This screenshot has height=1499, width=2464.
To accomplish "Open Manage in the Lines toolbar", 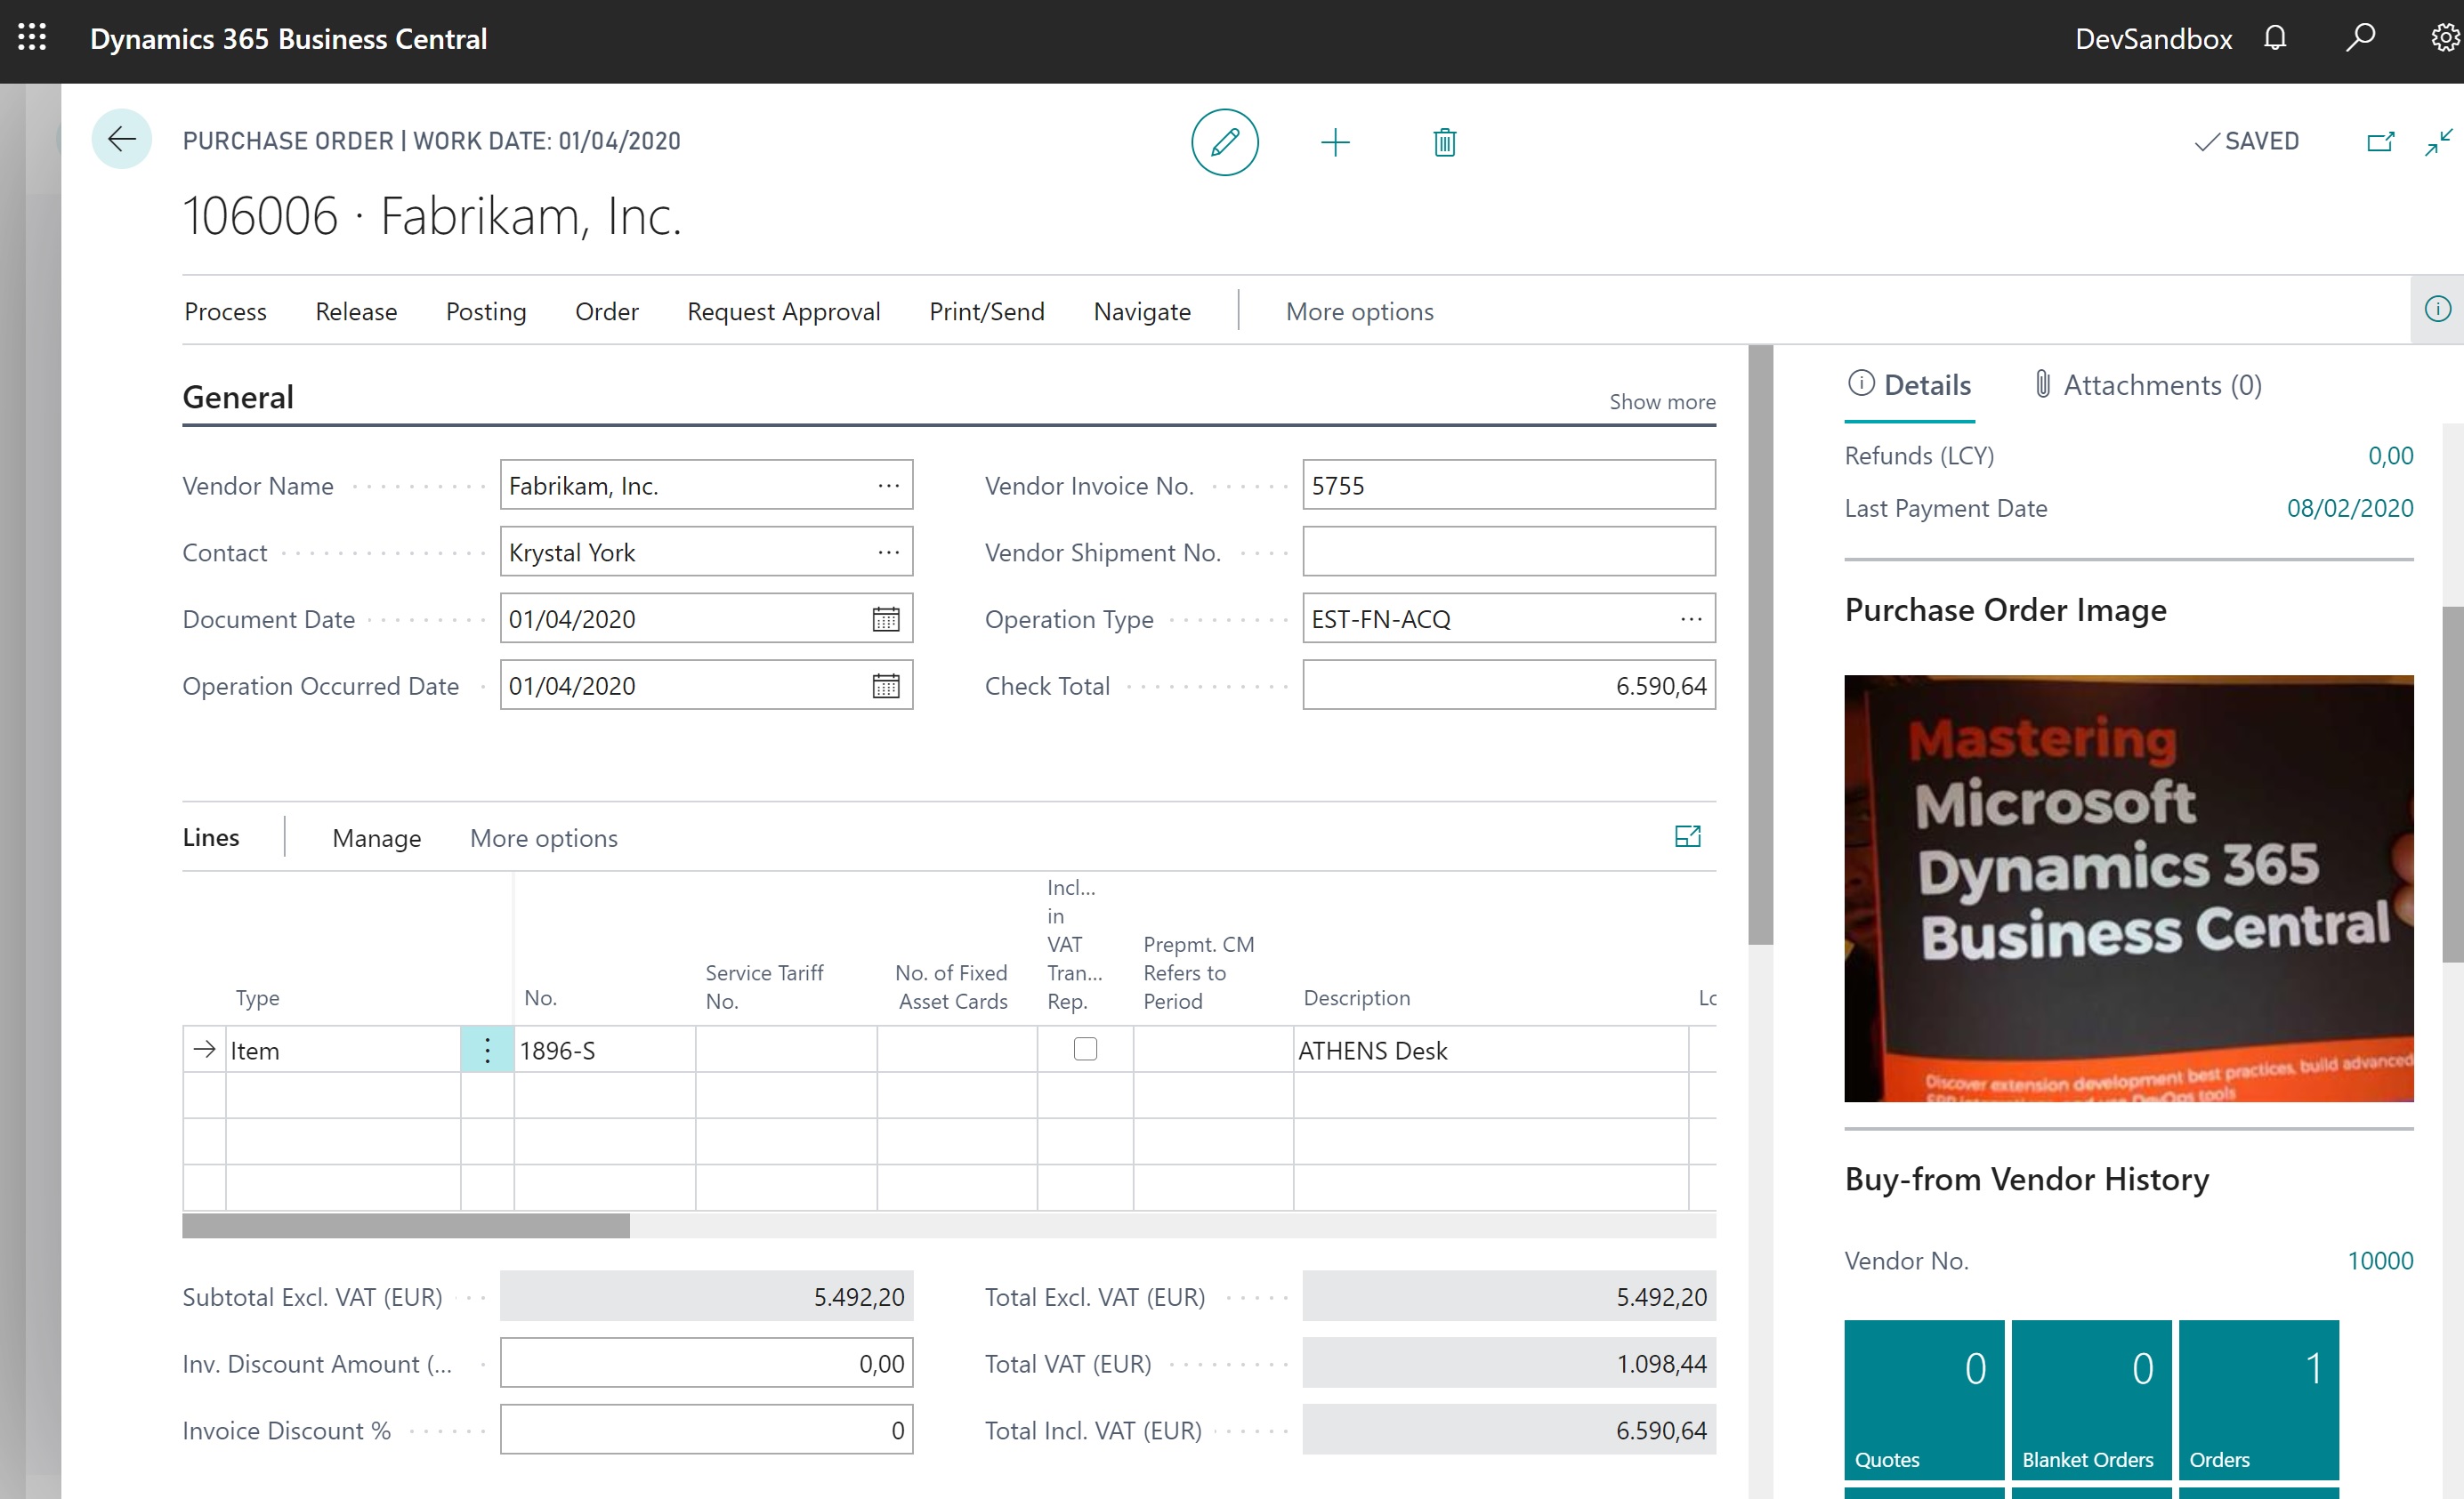I will click(376, 838).
